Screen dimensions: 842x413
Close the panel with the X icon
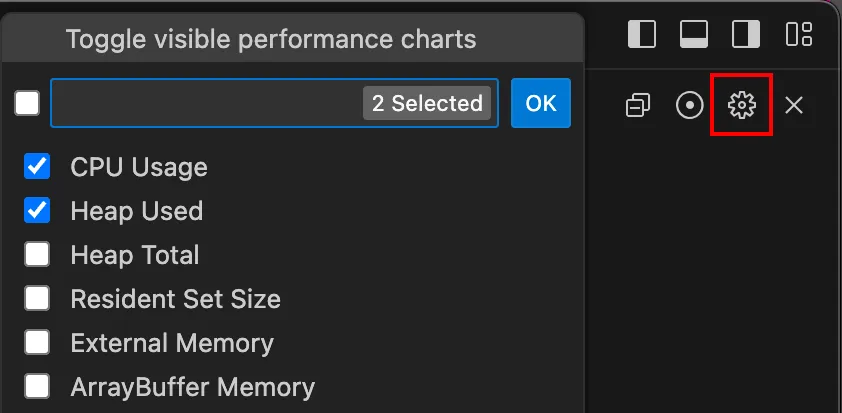[x=794, y=105]
